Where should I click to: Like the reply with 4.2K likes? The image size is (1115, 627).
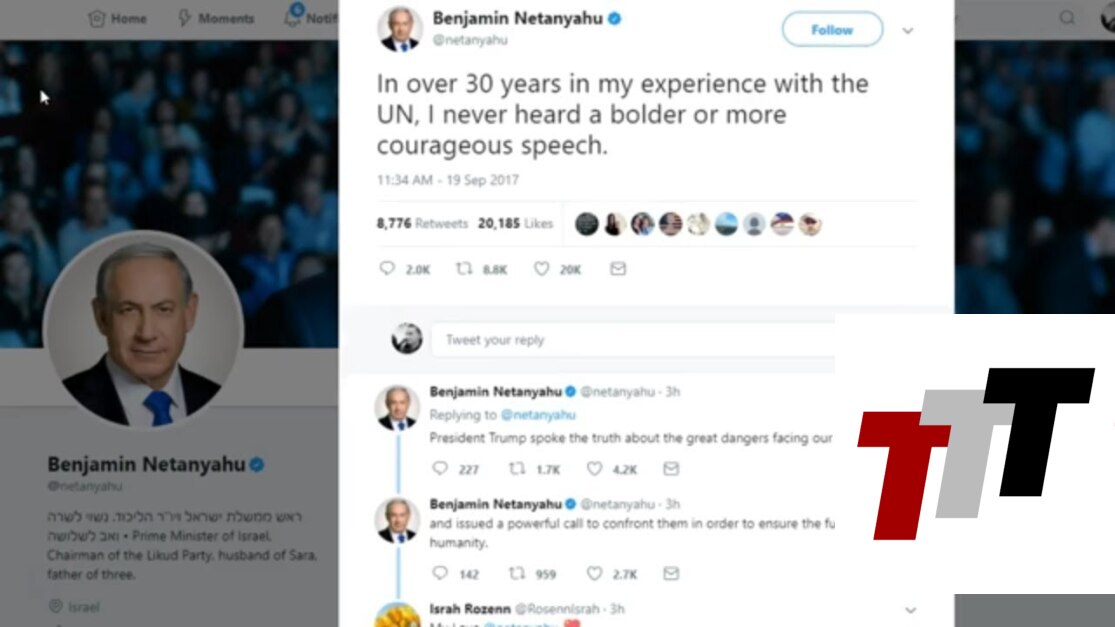[594, 468]
